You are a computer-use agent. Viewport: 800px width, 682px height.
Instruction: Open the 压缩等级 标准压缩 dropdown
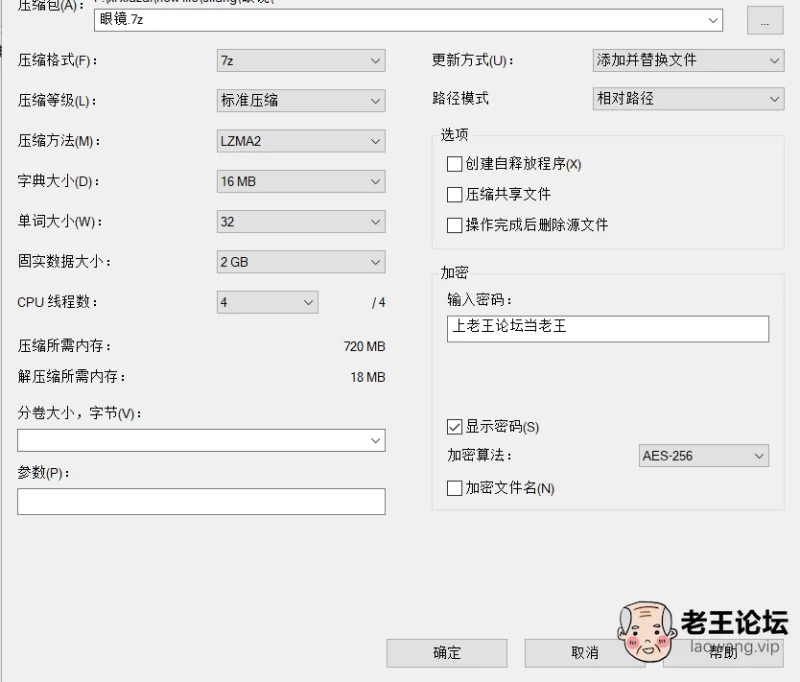(301, 100)
